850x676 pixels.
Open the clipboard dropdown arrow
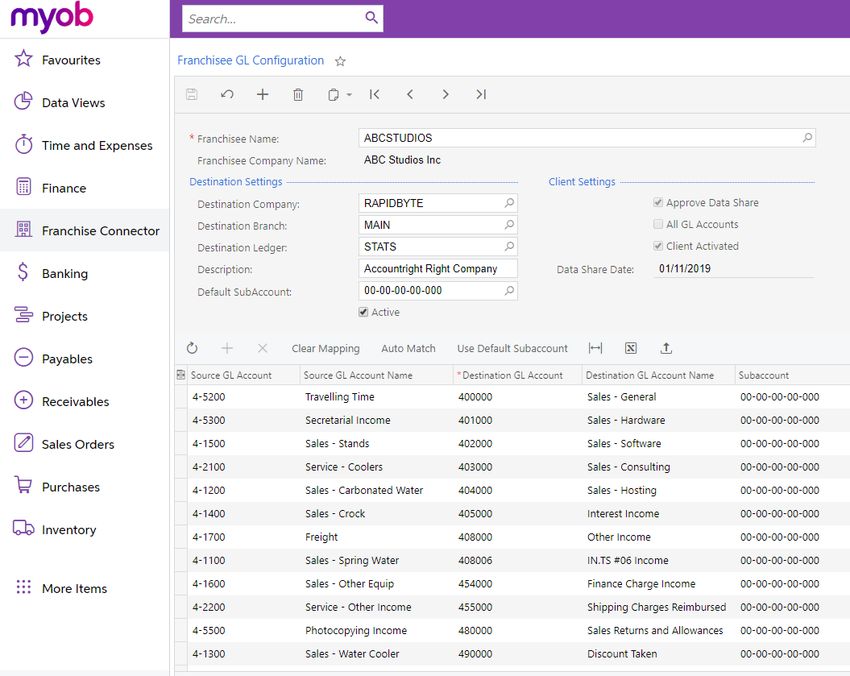tap(349, 95)
